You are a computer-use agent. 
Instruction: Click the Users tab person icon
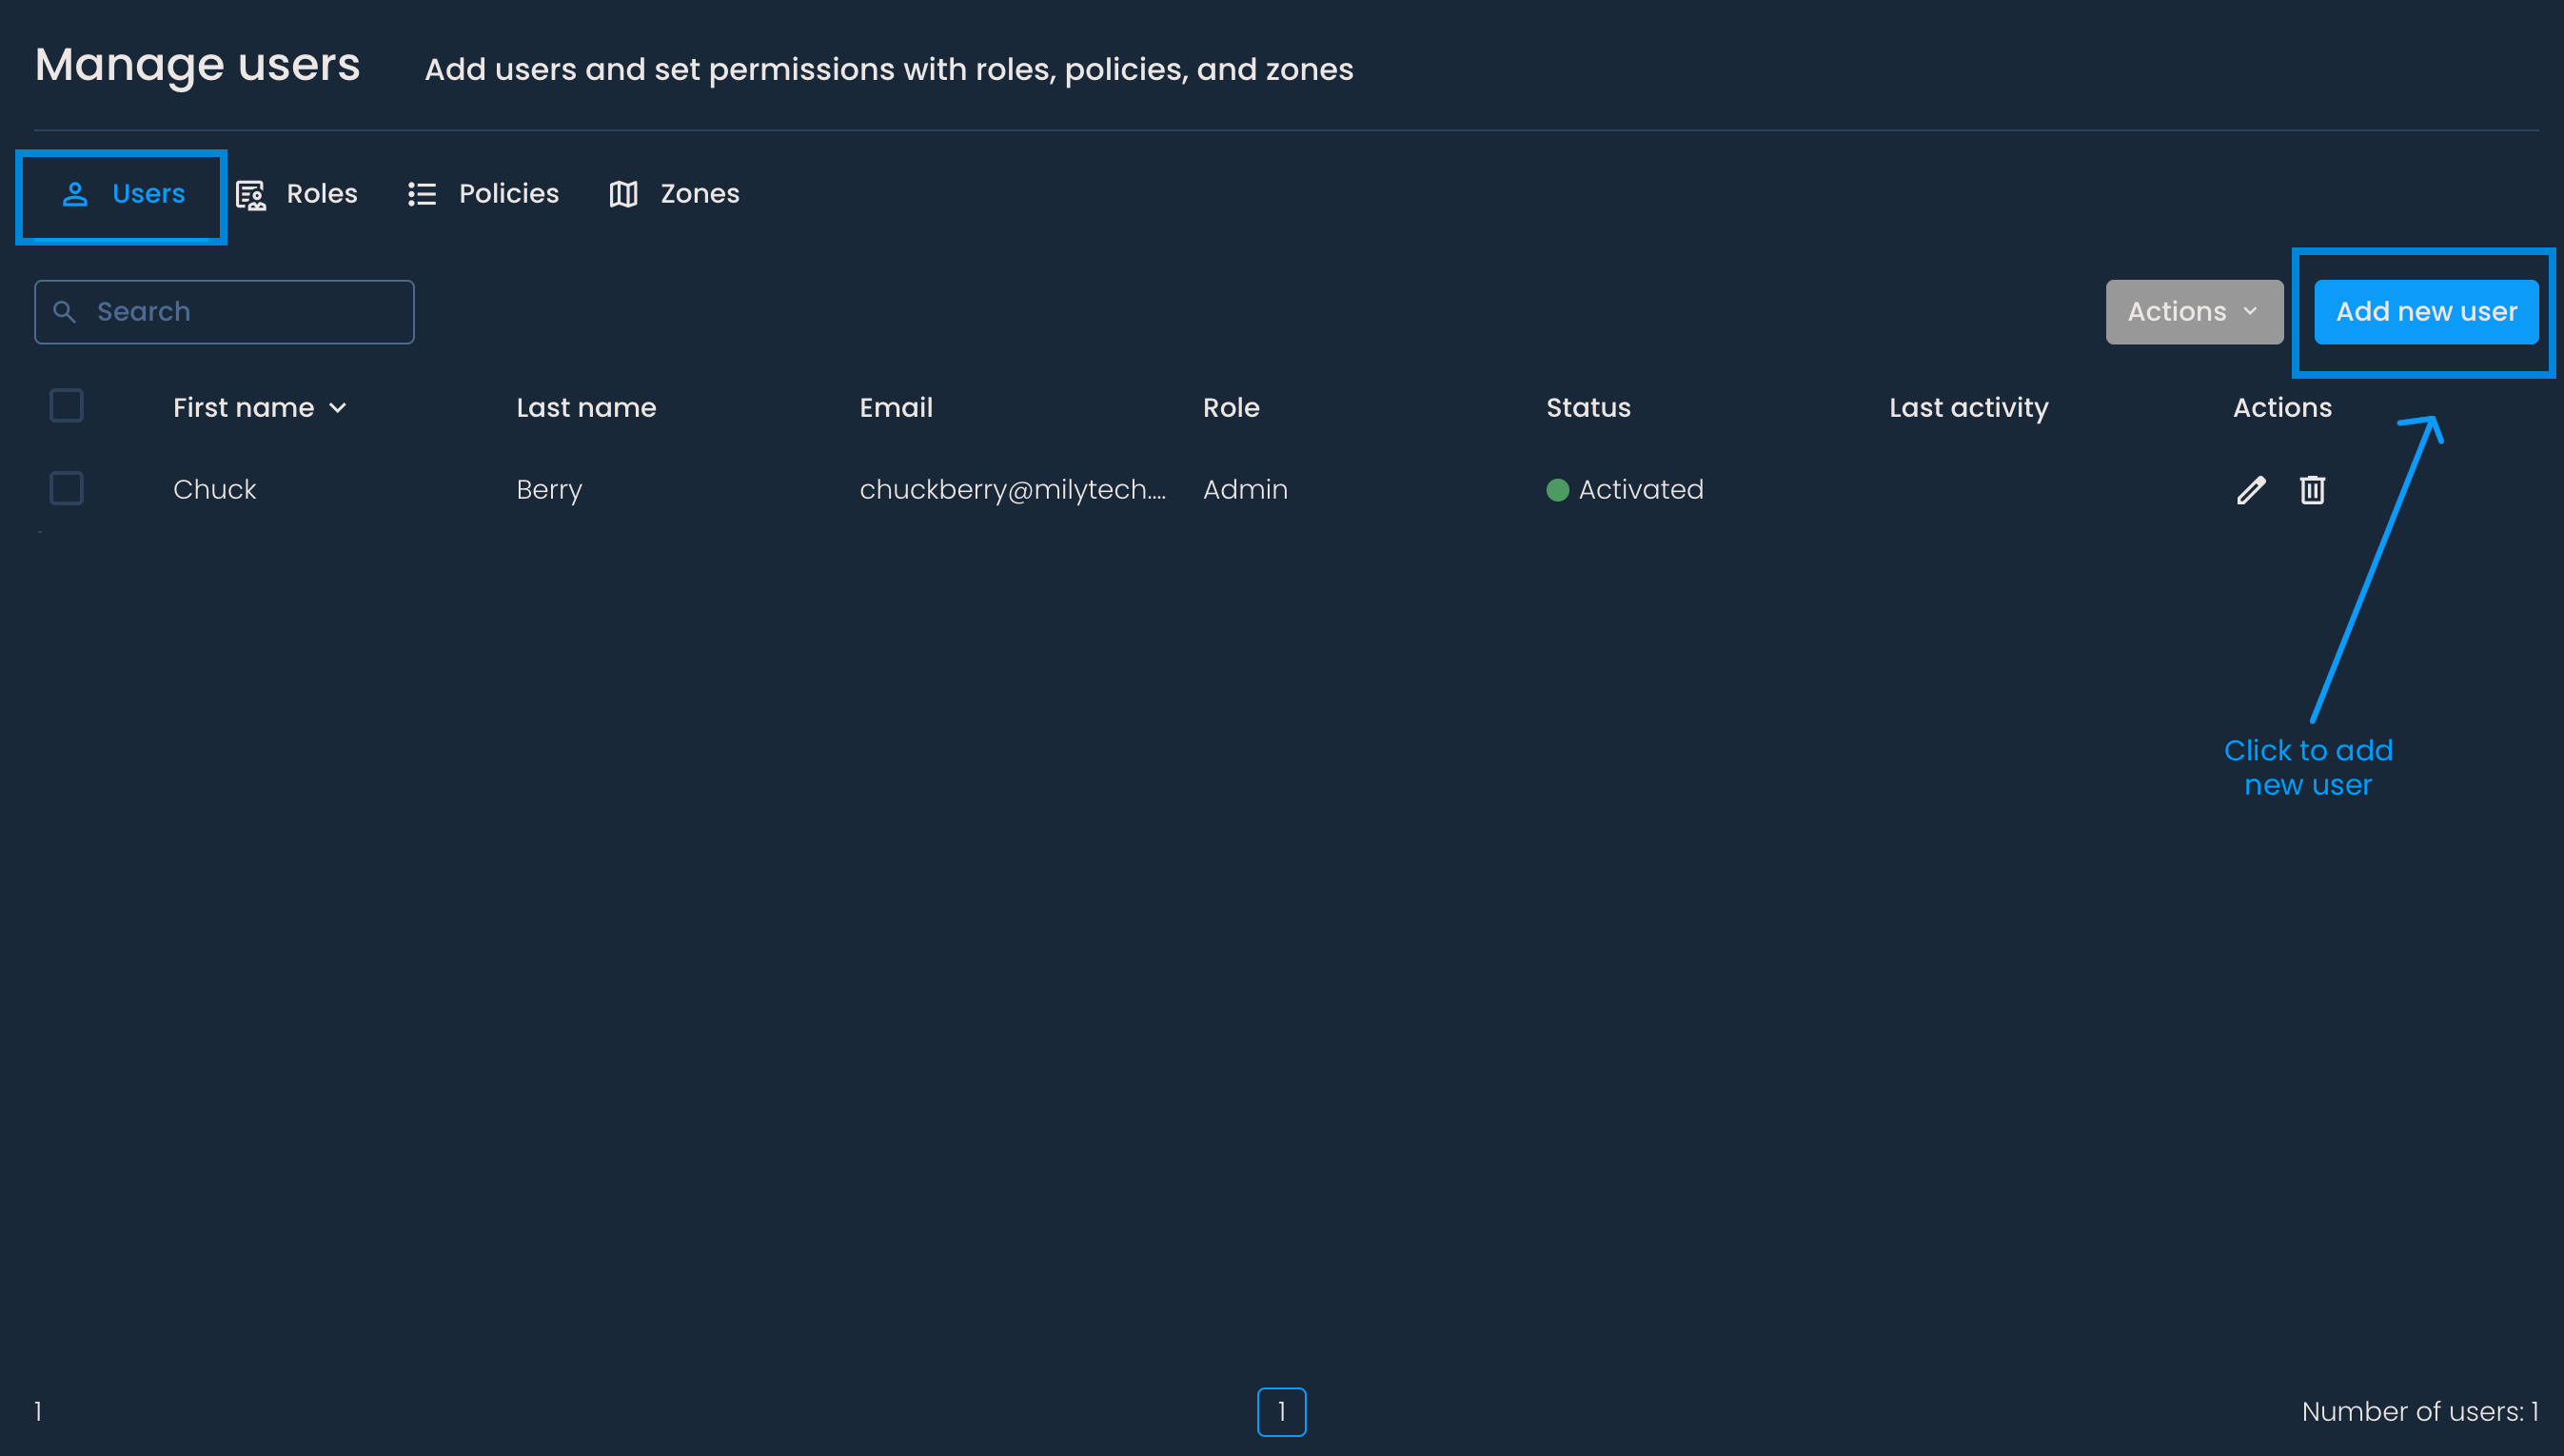click(x=75, y=194)
